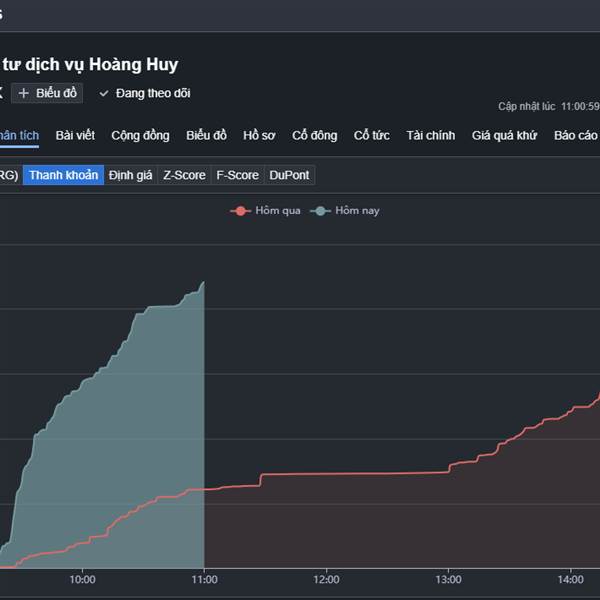Open the Hồ sơ tab
The image size is (600, 600).
260,136
